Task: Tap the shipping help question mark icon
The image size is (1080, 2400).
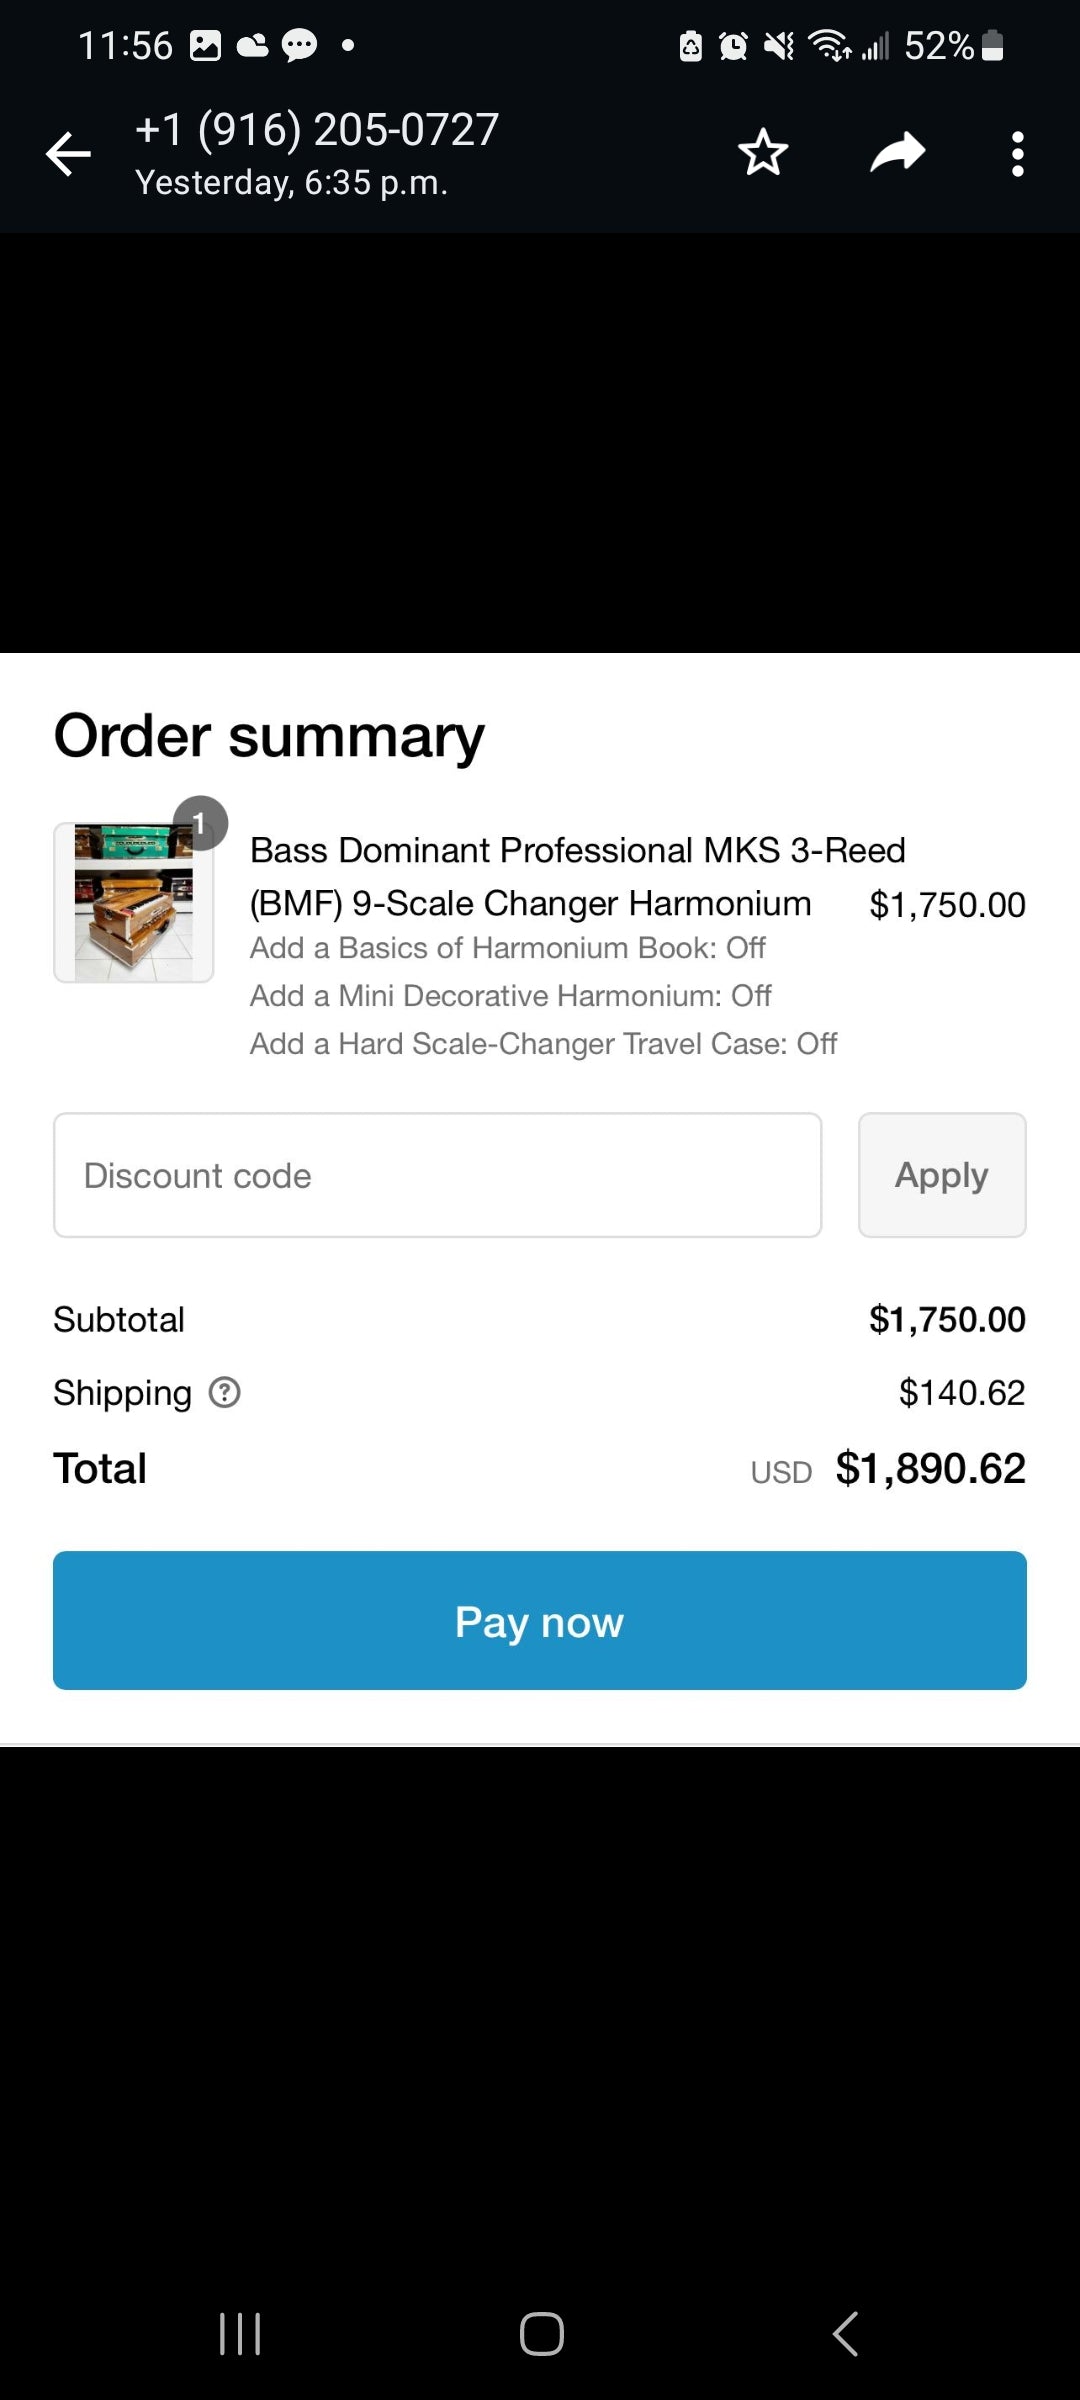Action: (224, 1392)
